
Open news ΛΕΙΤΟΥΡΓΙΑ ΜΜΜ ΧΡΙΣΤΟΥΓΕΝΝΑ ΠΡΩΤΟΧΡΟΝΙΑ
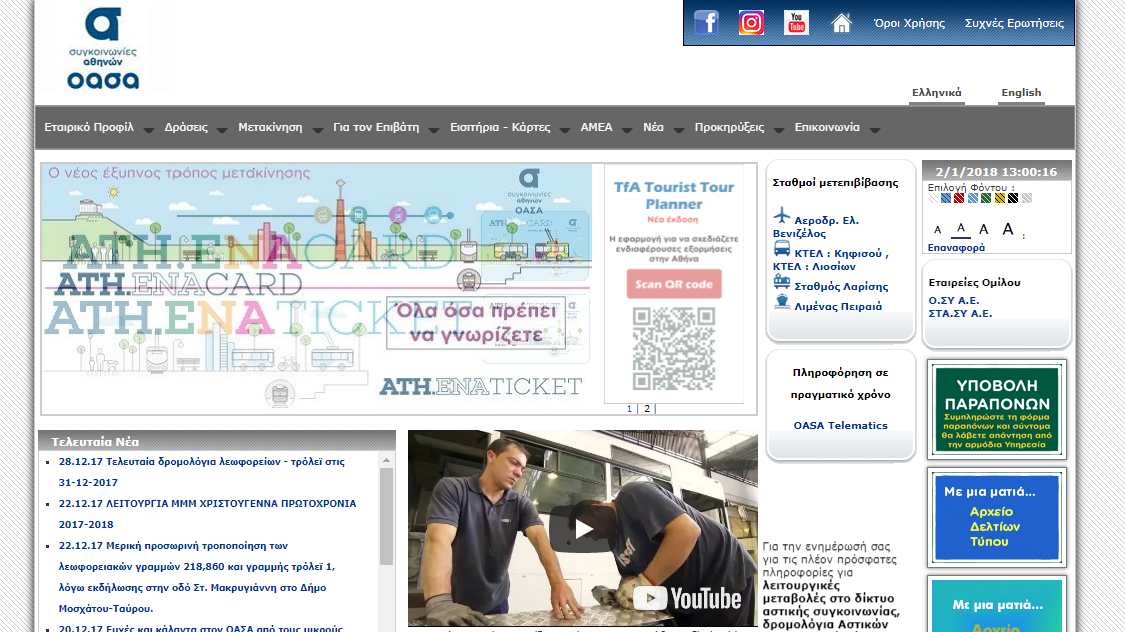pyautogui.click(x=207, y=514)
